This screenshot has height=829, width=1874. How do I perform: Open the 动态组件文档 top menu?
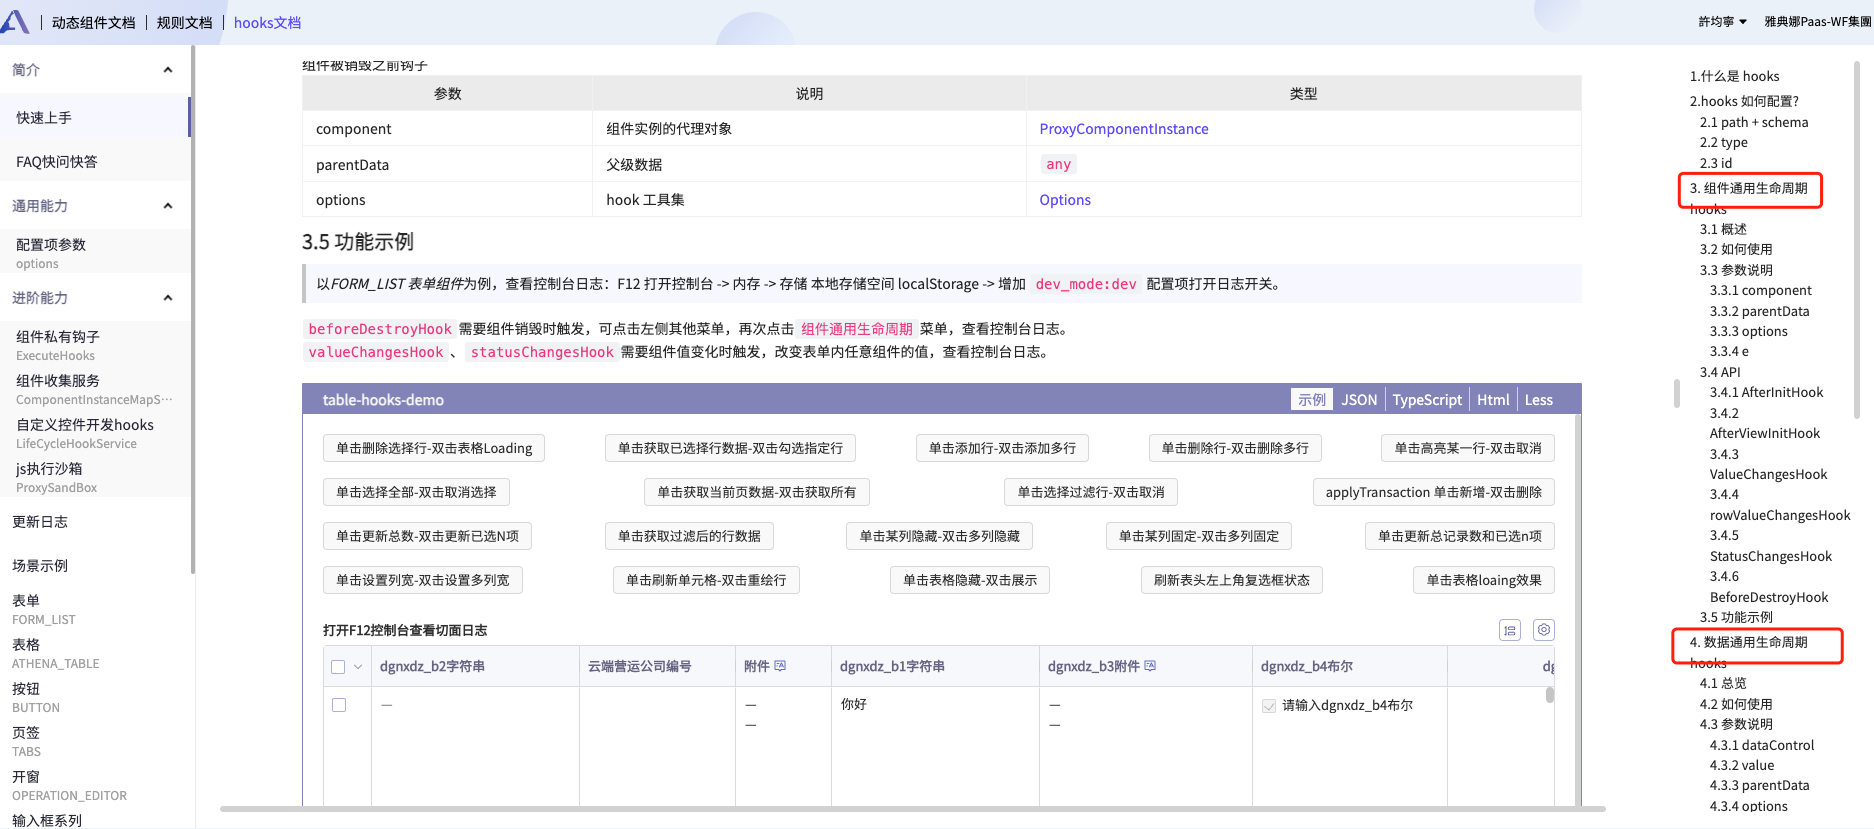click(94, 23)
